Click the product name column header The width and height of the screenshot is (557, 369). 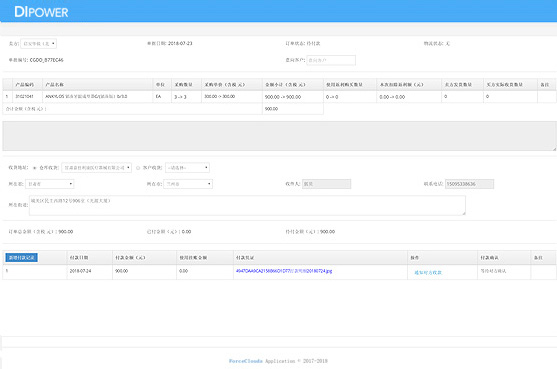pos(98,85)
